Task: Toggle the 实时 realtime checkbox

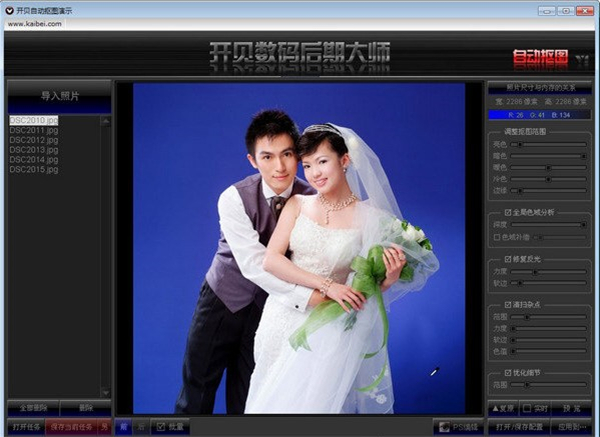Action: click(527, 409)
